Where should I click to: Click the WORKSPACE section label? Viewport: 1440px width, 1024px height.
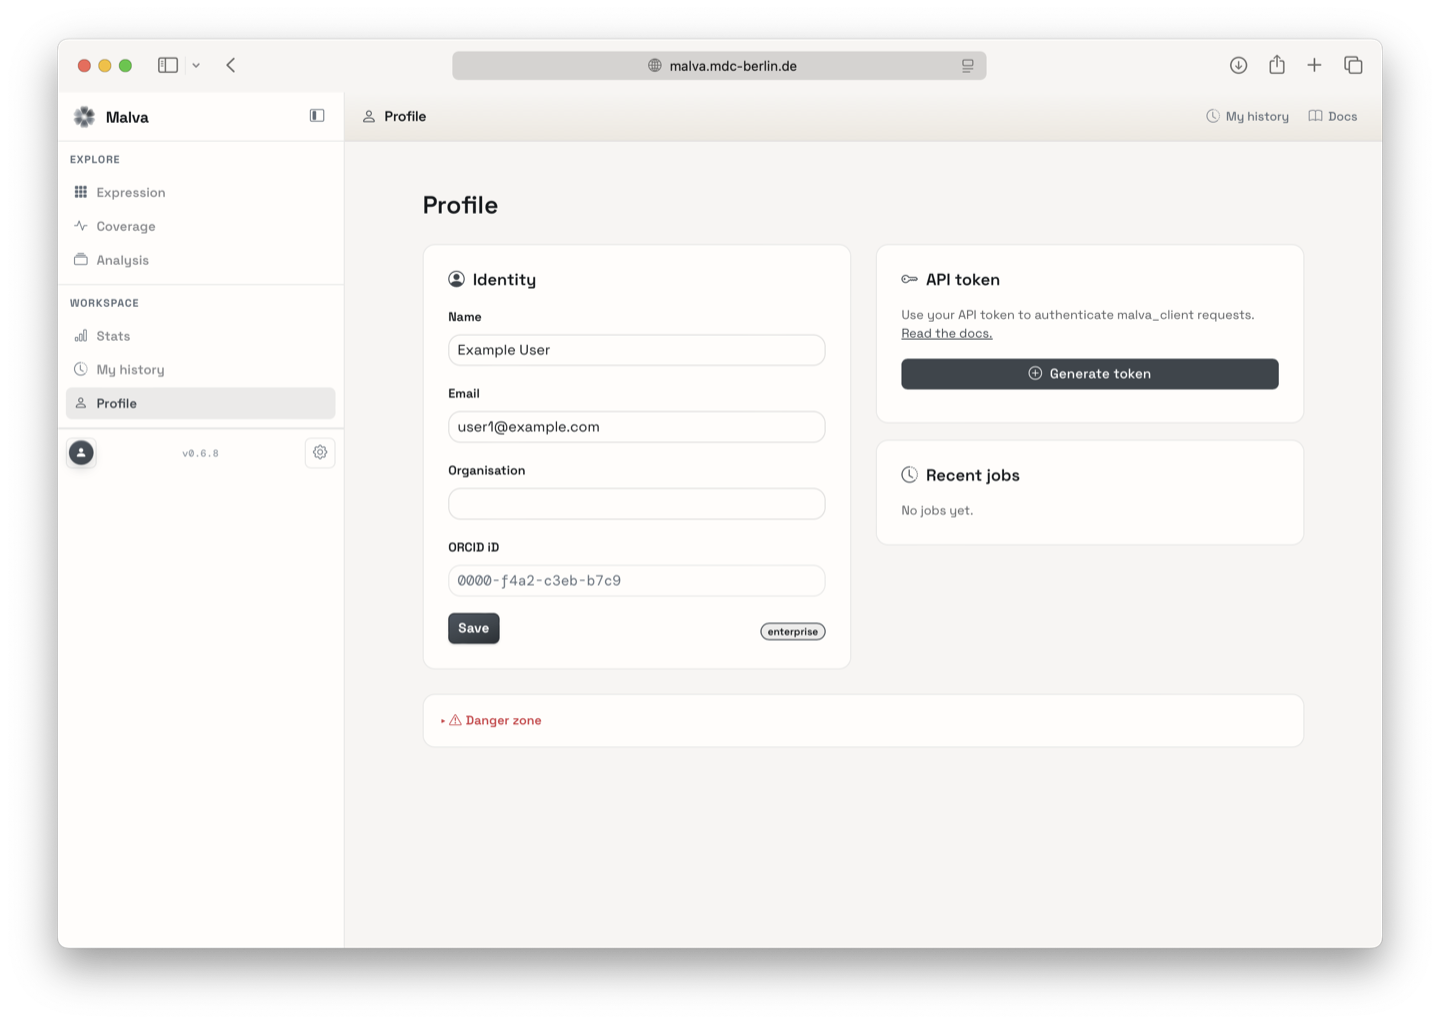pyautogui.click(x=104, y=303)
